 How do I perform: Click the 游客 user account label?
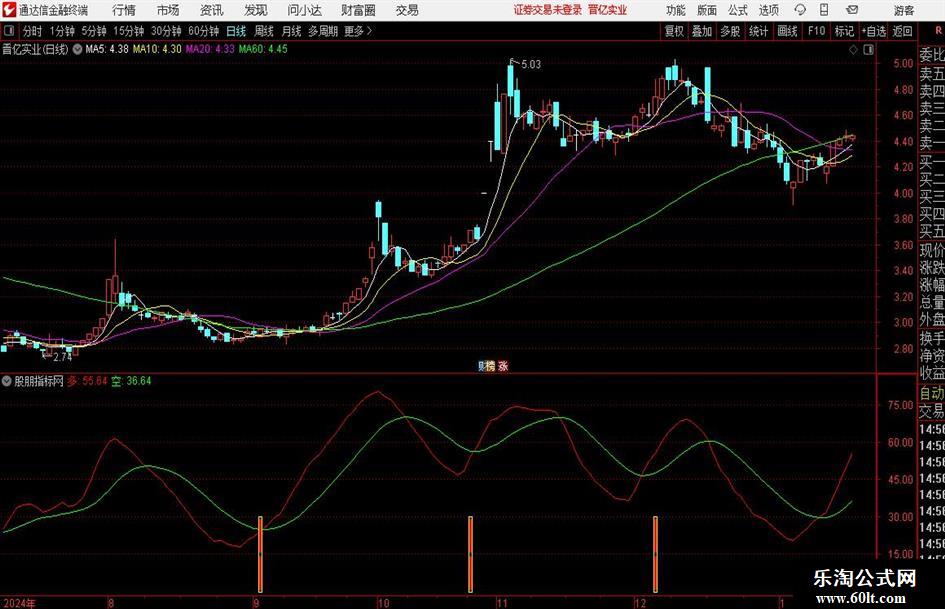click(x=903, y=10)
